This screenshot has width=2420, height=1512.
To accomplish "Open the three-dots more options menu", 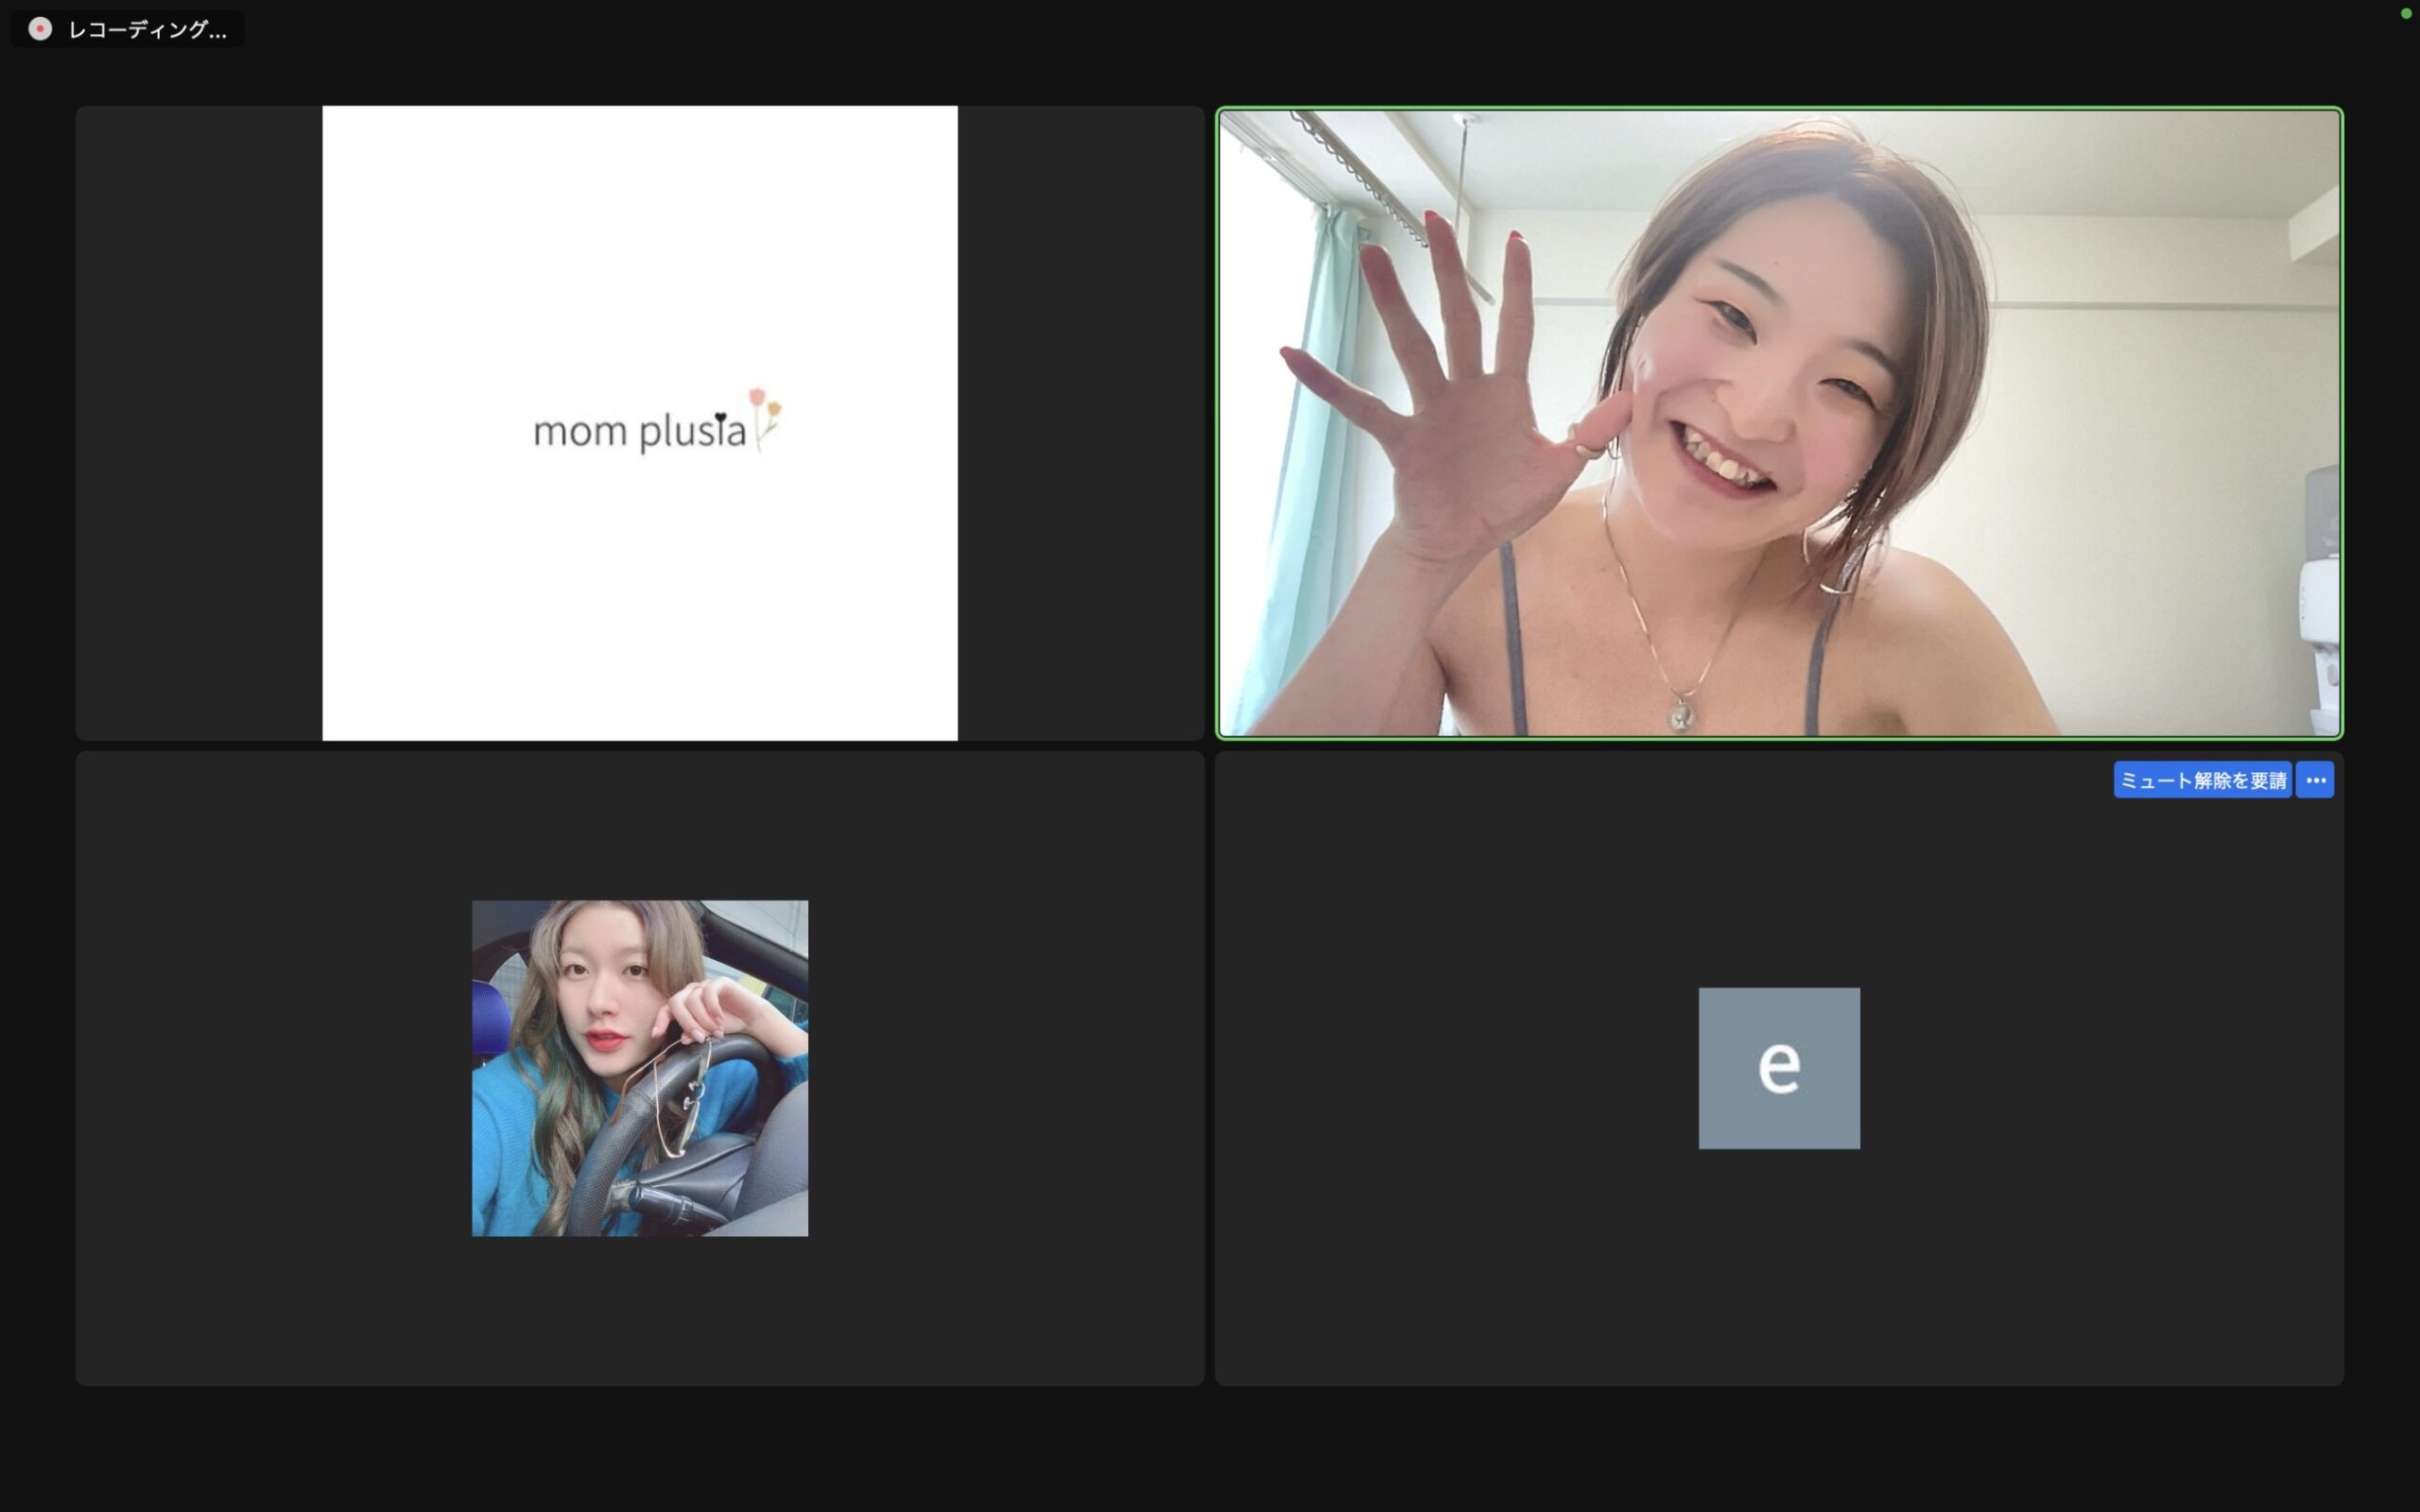I will (x=2315, y=780).
